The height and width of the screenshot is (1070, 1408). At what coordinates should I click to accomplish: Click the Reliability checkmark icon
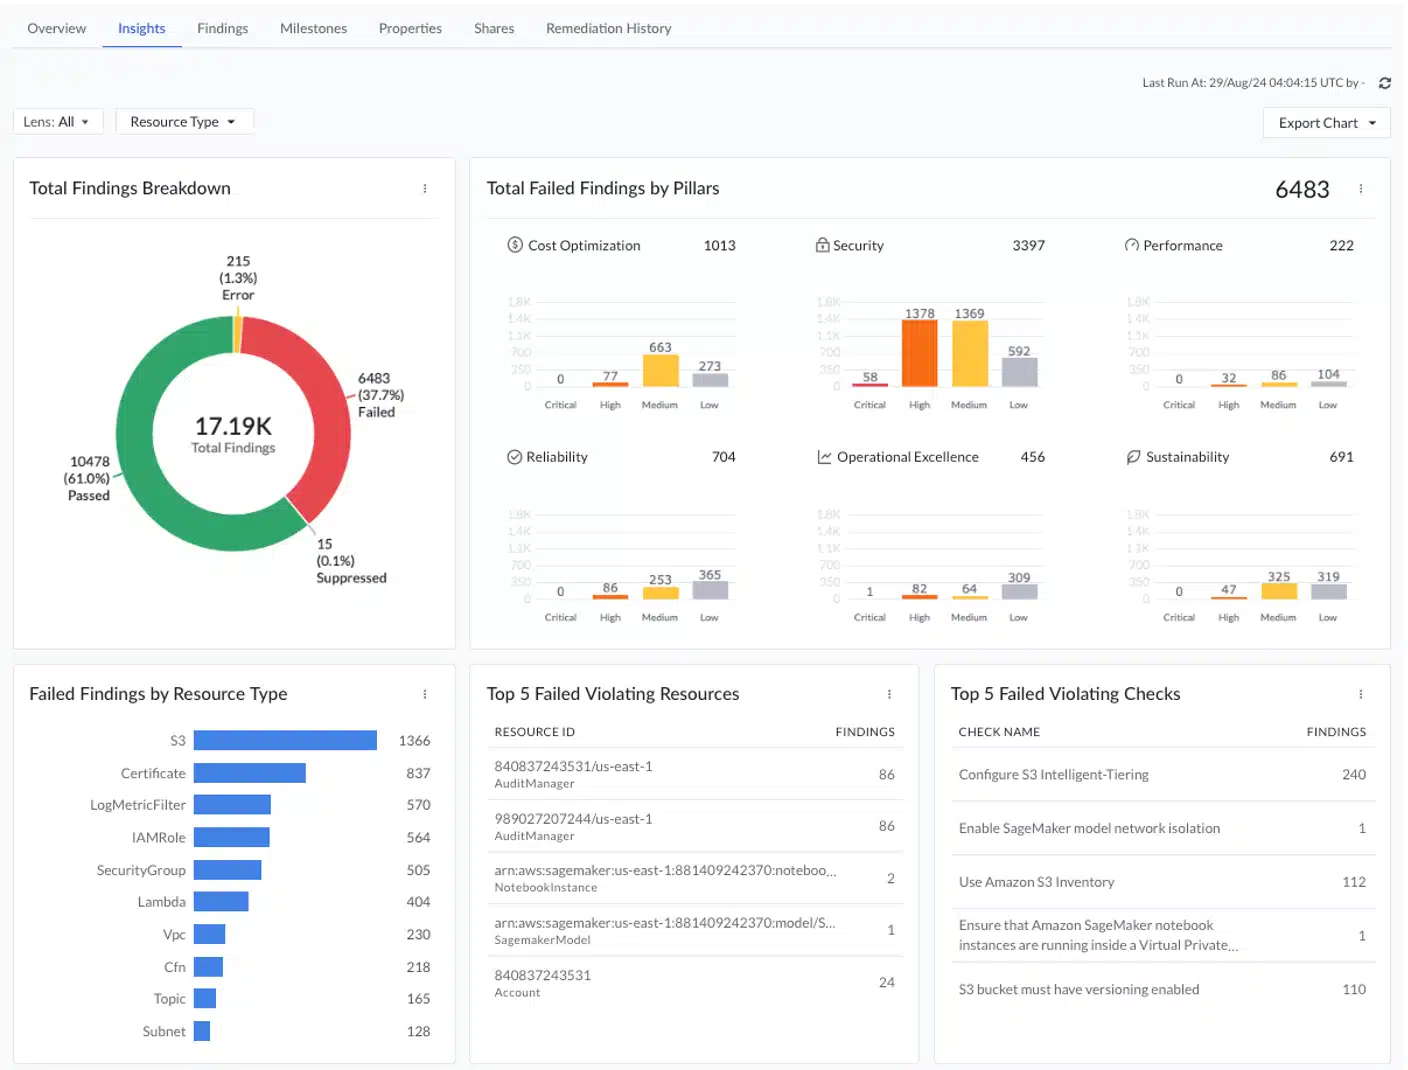coord(514,457)
